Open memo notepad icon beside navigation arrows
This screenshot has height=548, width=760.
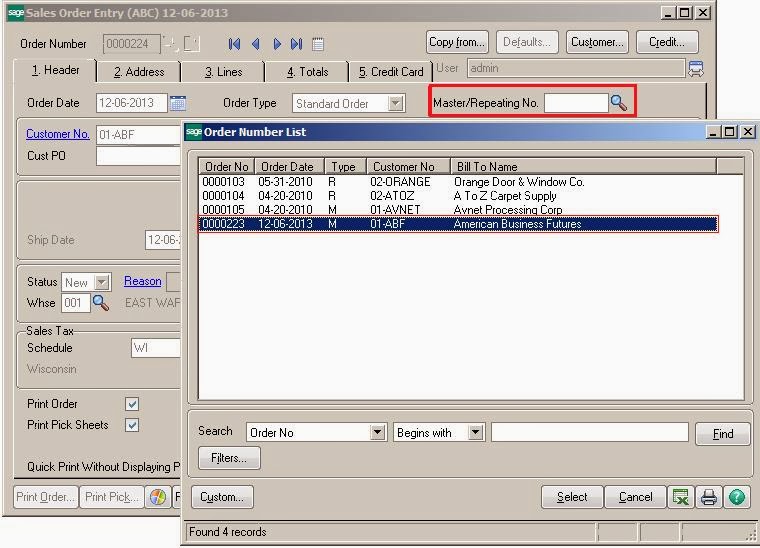(318, 44)
